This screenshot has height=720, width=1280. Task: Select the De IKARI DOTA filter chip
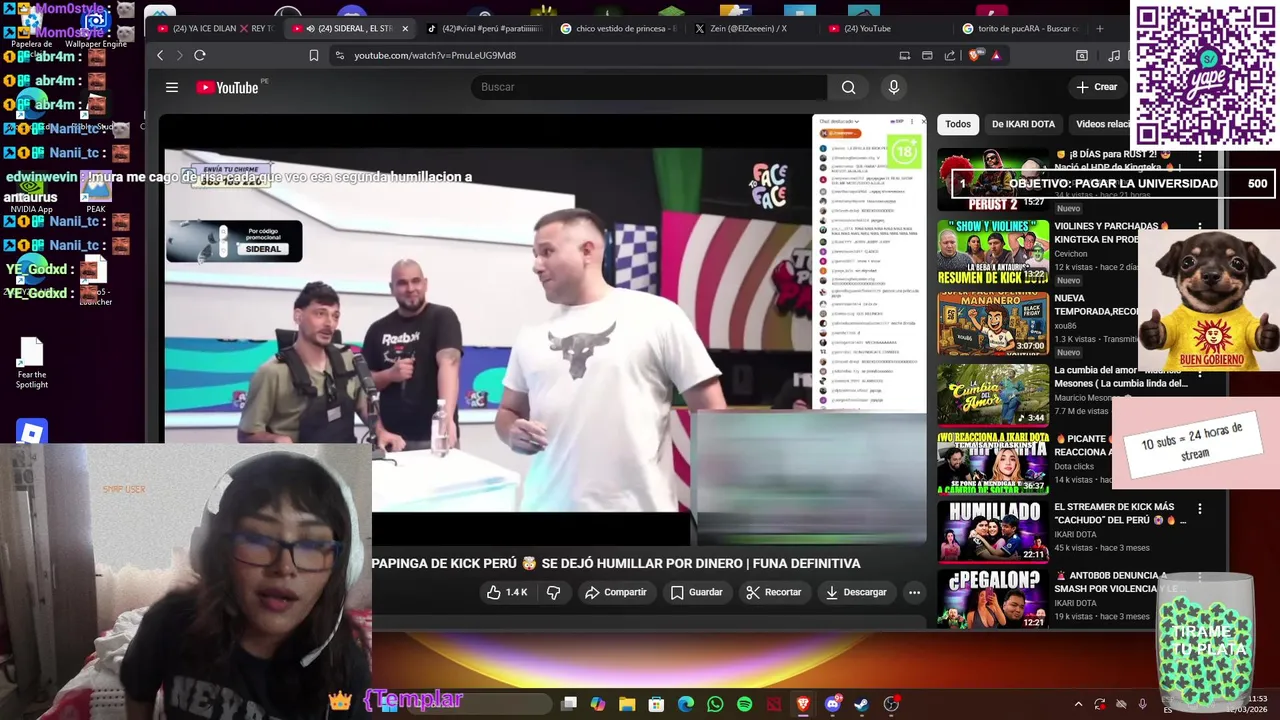pyautogui.click(x=1023, y=124)
